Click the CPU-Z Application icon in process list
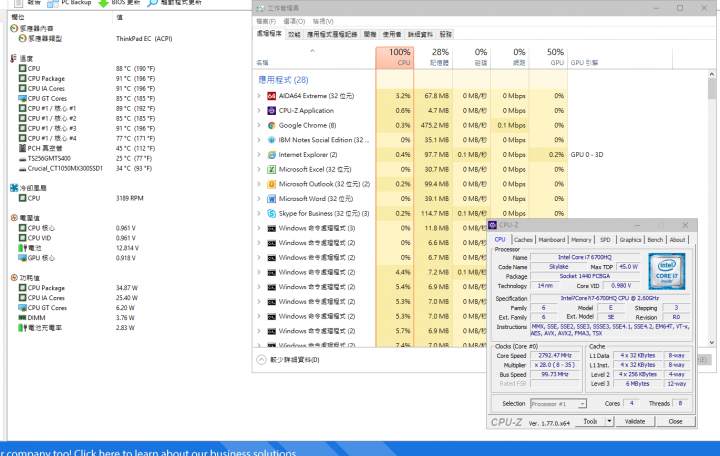 tap(271, 111)
